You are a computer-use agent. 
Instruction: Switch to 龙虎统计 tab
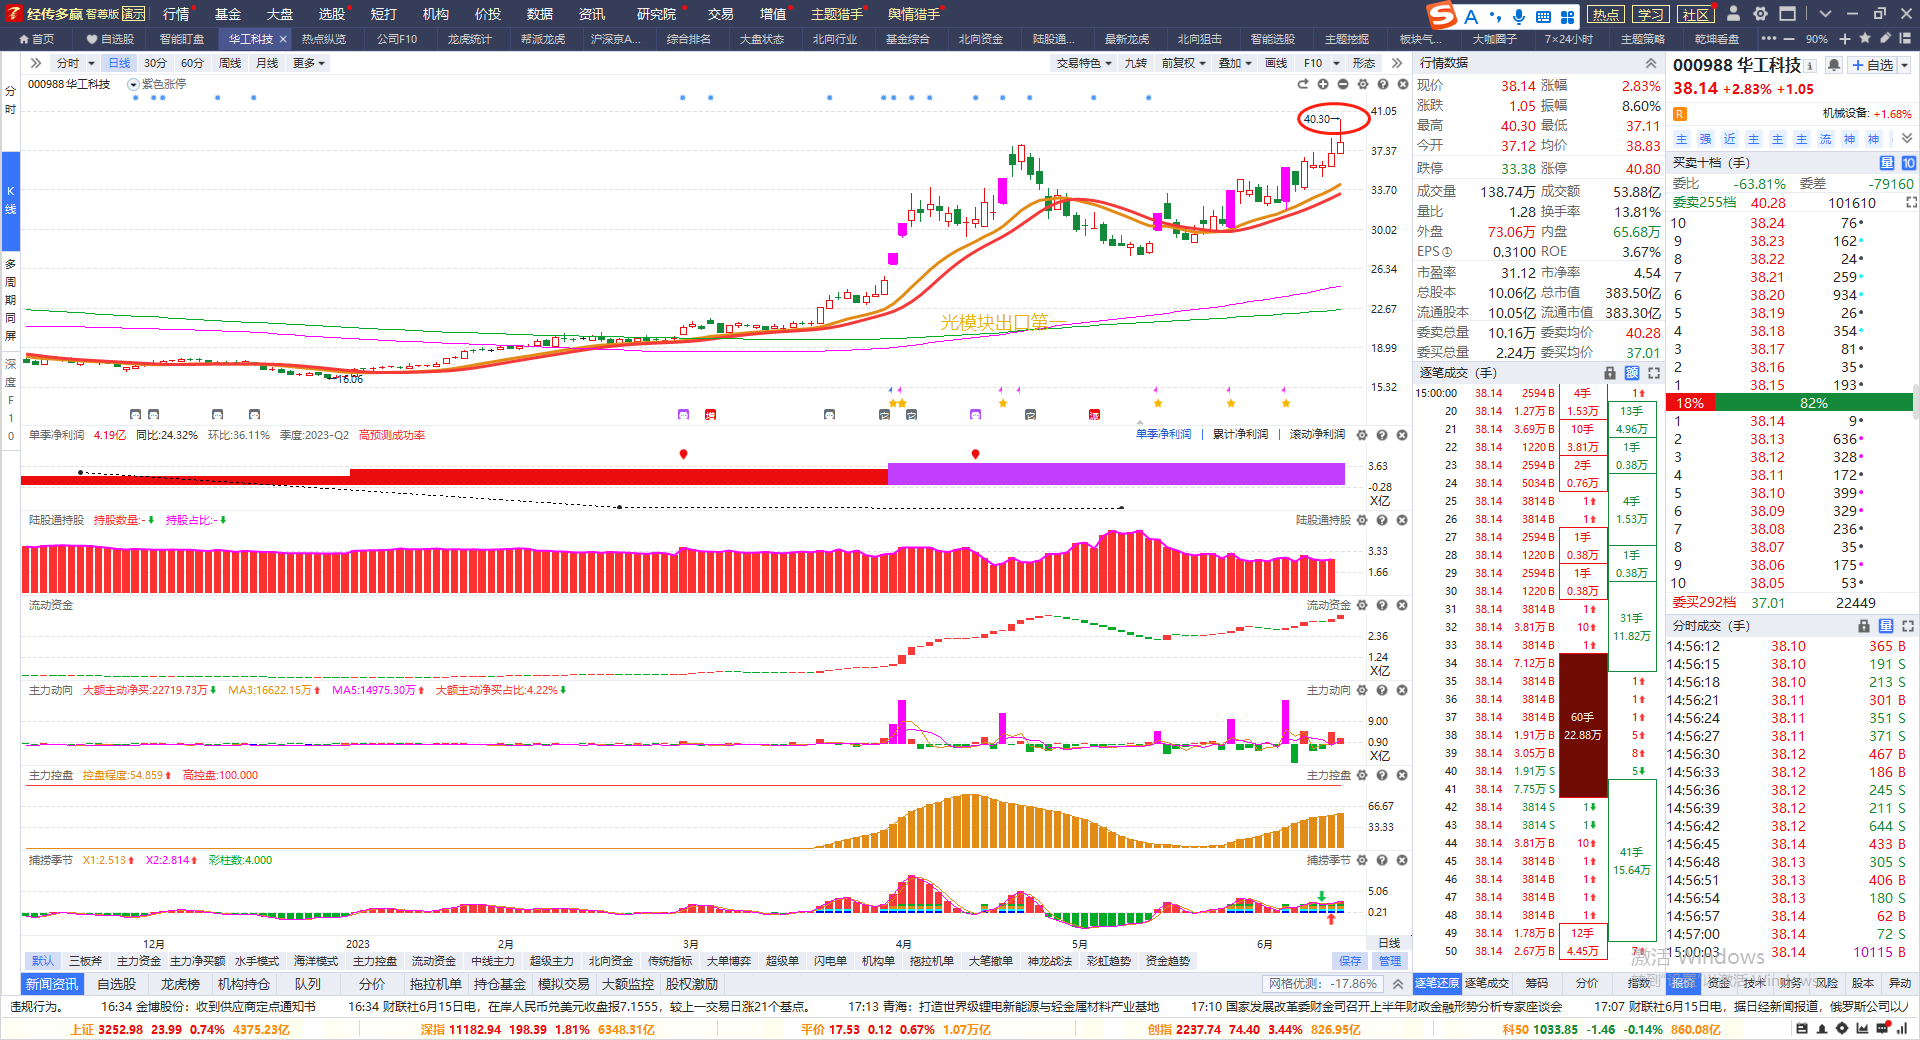click(469, 39)
